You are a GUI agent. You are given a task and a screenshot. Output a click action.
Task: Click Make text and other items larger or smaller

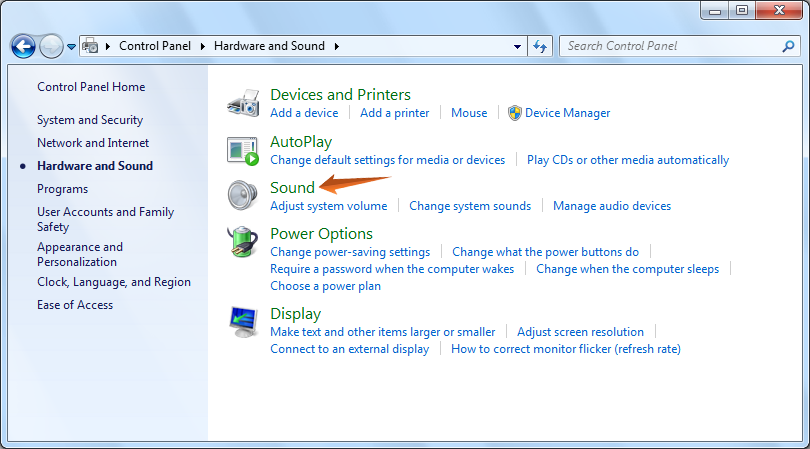(x=383, y=332)
